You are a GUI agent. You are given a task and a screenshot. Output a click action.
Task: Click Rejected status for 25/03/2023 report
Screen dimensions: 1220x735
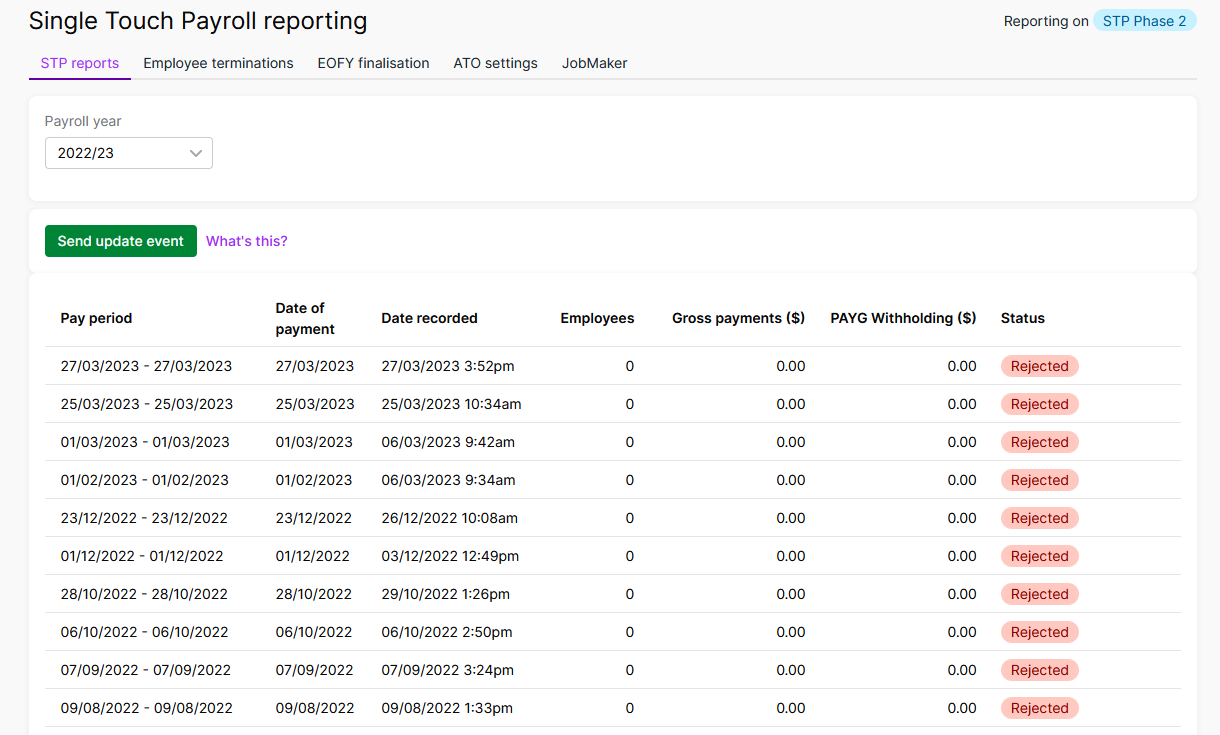(x=1039, y=404)
